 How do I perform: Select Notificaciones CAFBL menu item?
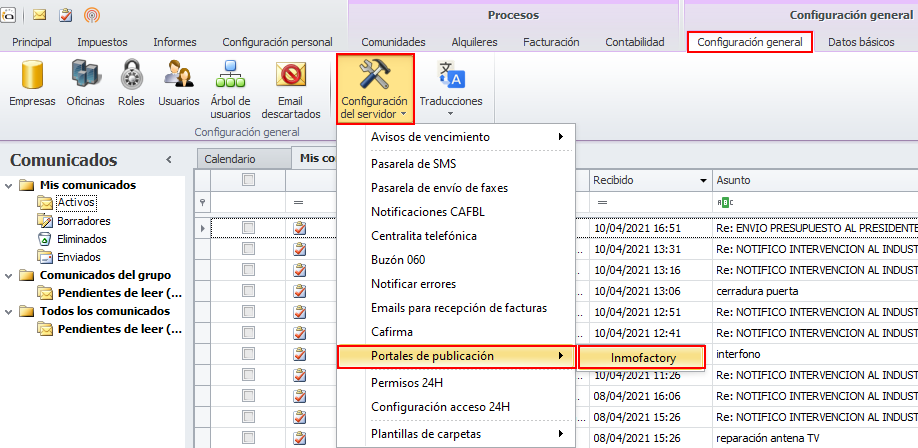428,211
